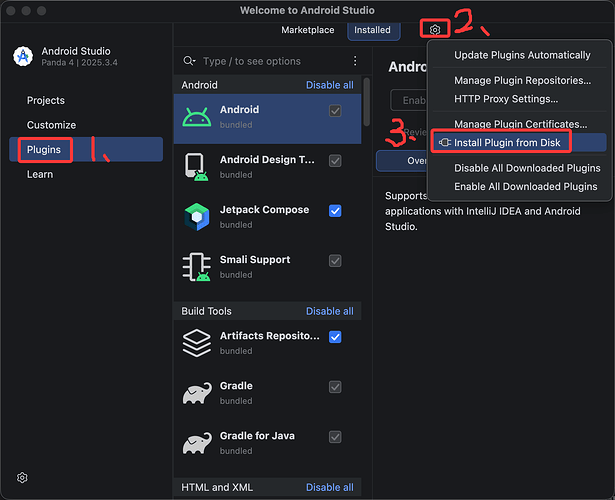Click the Artifacts Repository plugin icon
The width and height of the screenshot is (615, 500).
pos(197,343)
